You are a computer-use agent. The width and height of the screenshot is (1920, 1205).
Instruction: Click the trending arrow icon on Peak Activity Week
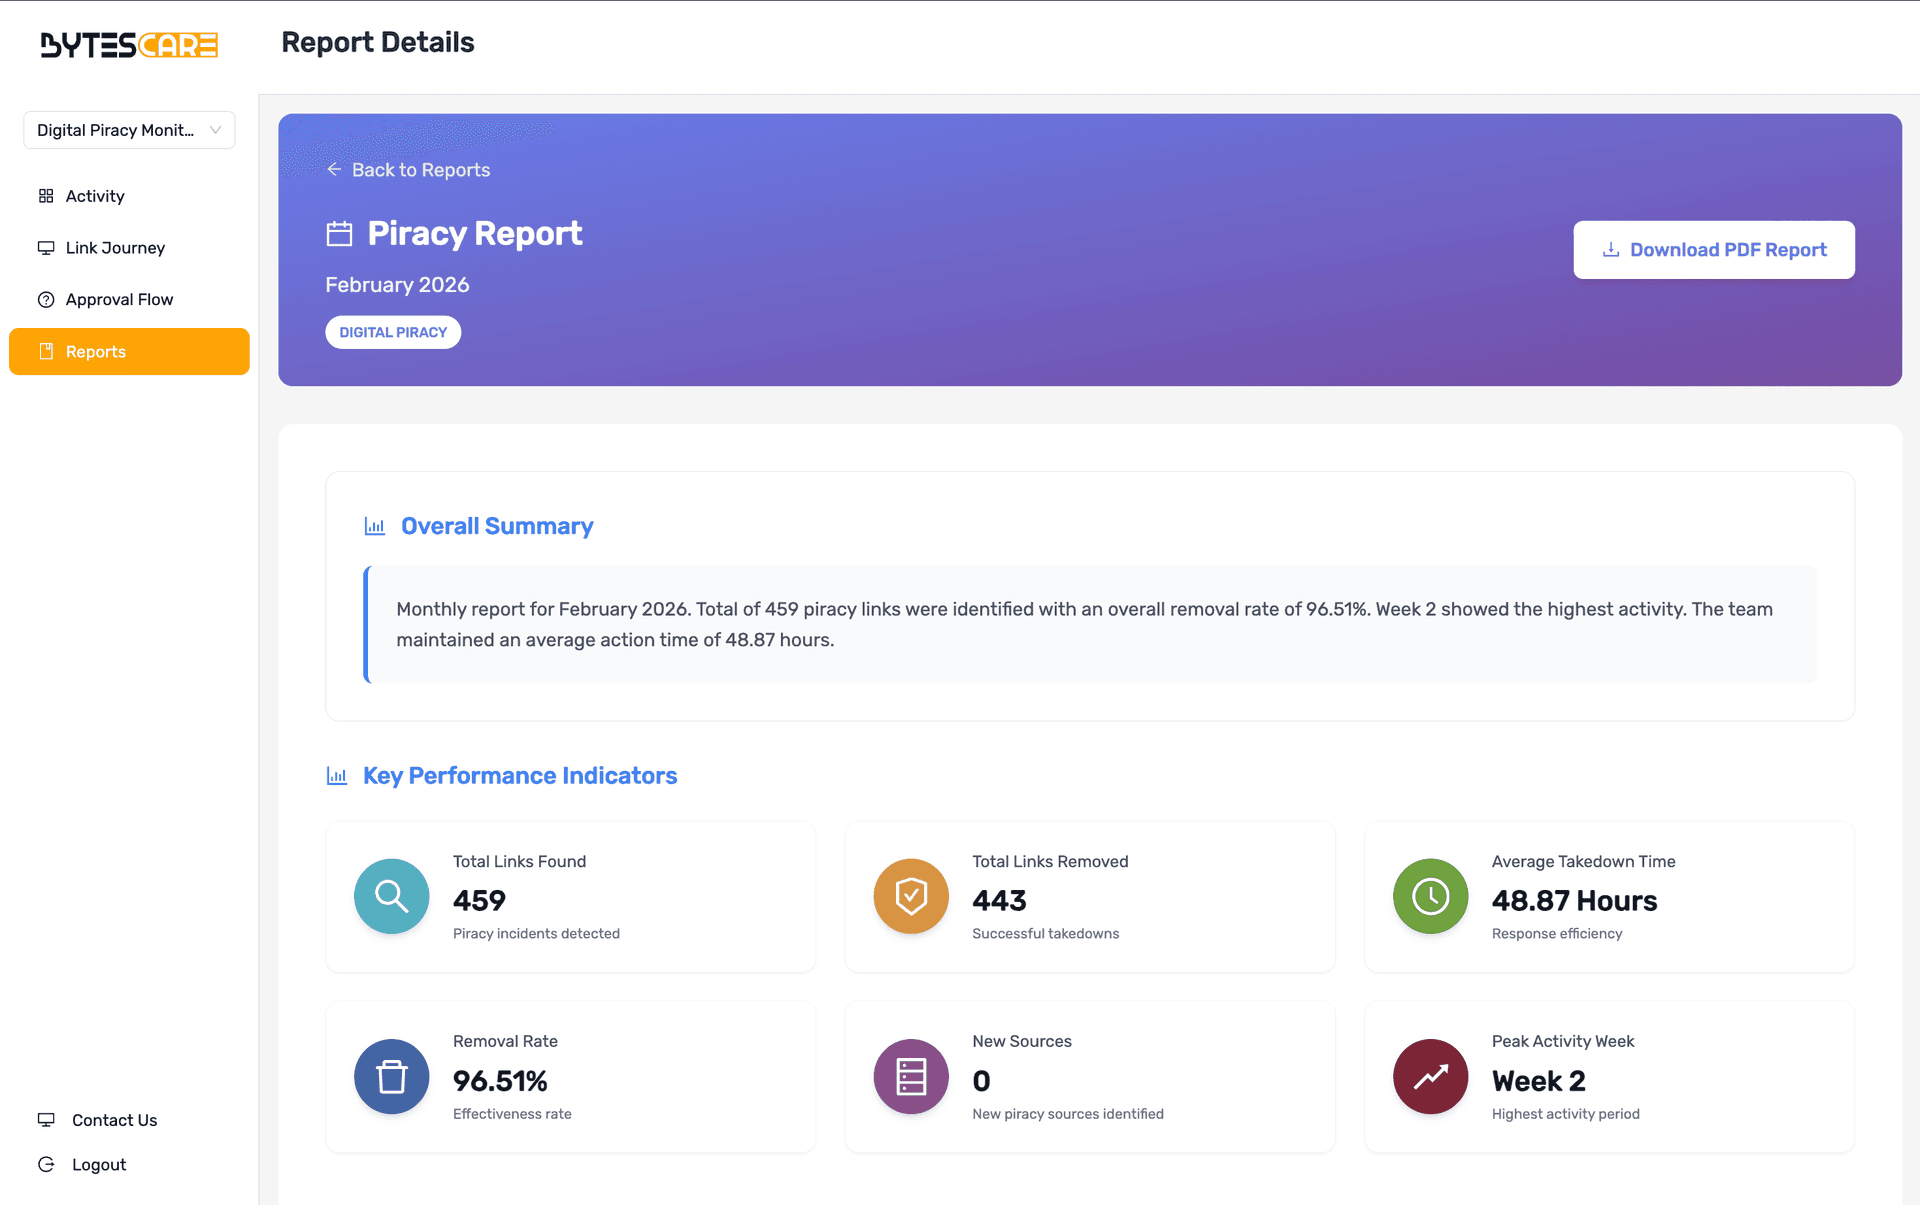pos(1430,1077)
